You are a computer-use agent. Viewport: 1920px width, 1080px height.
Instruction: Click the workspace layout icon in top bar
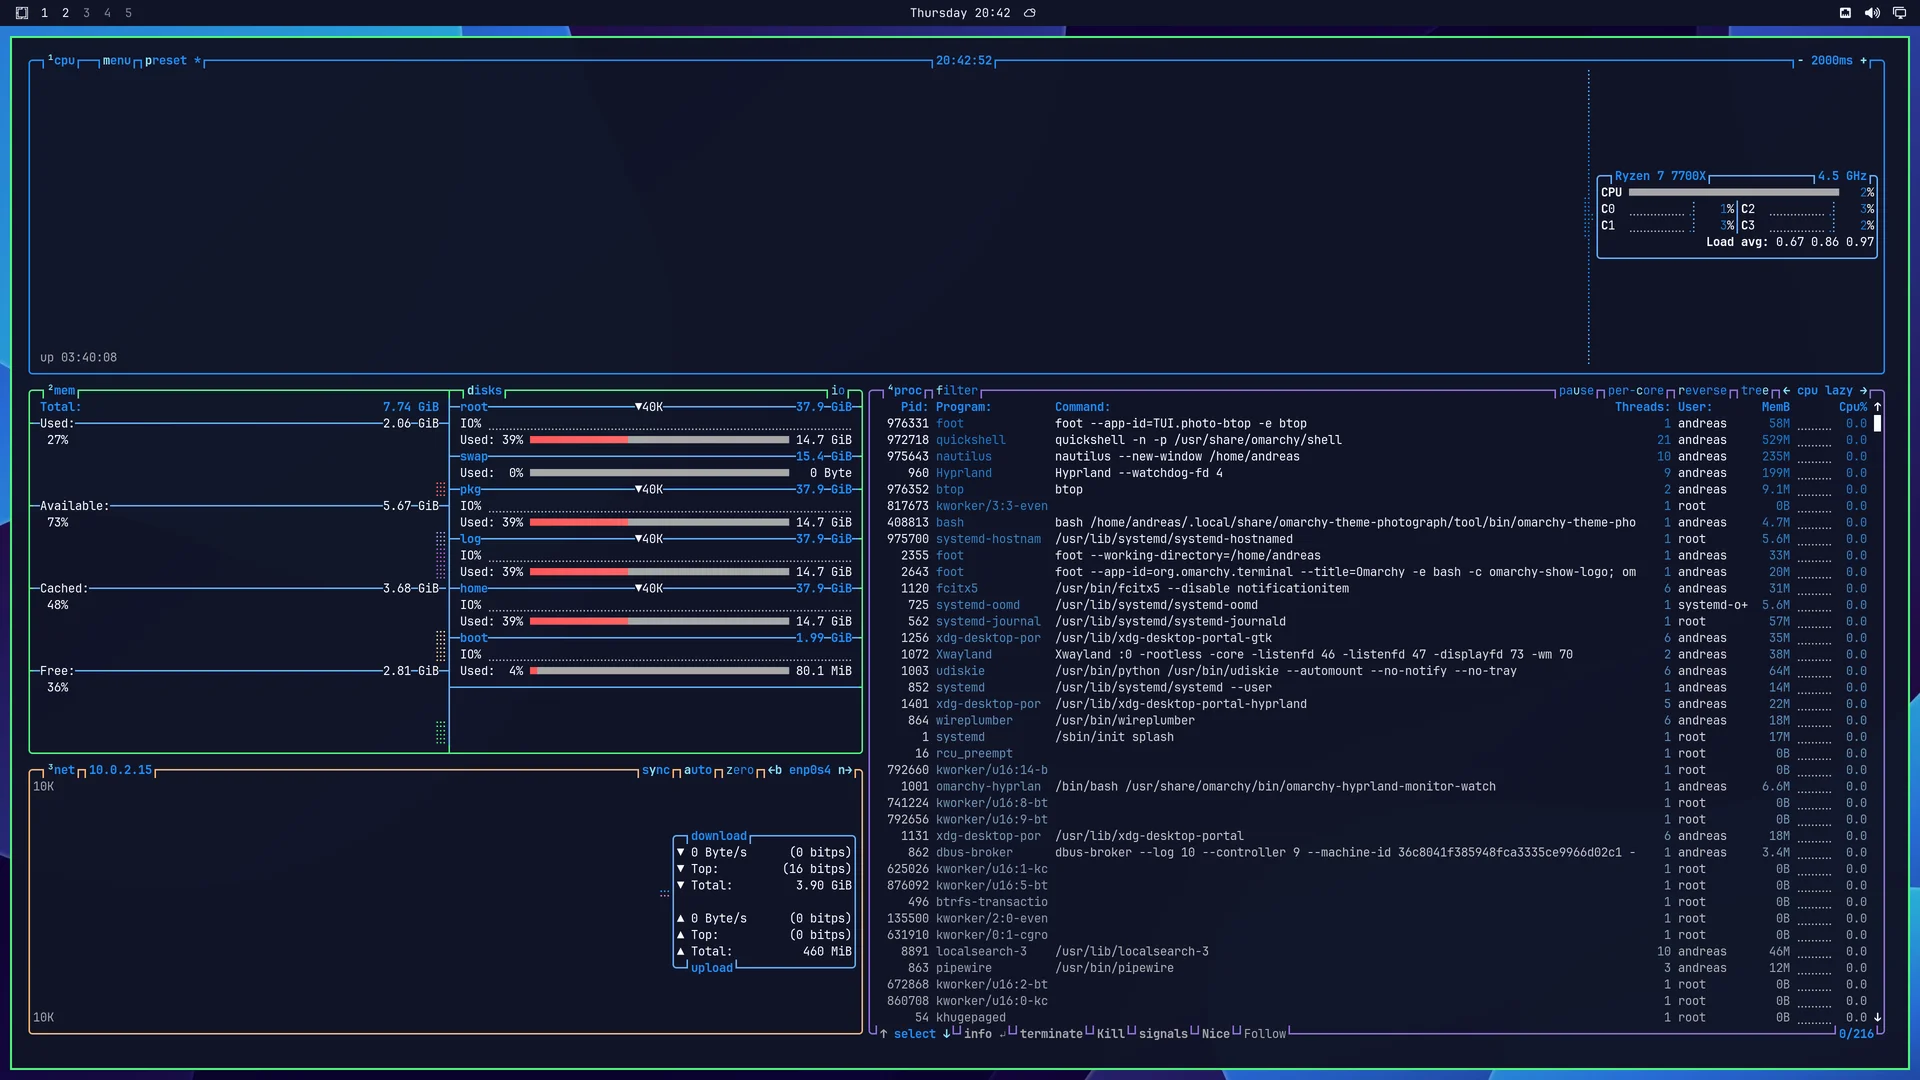pos(22,13)
